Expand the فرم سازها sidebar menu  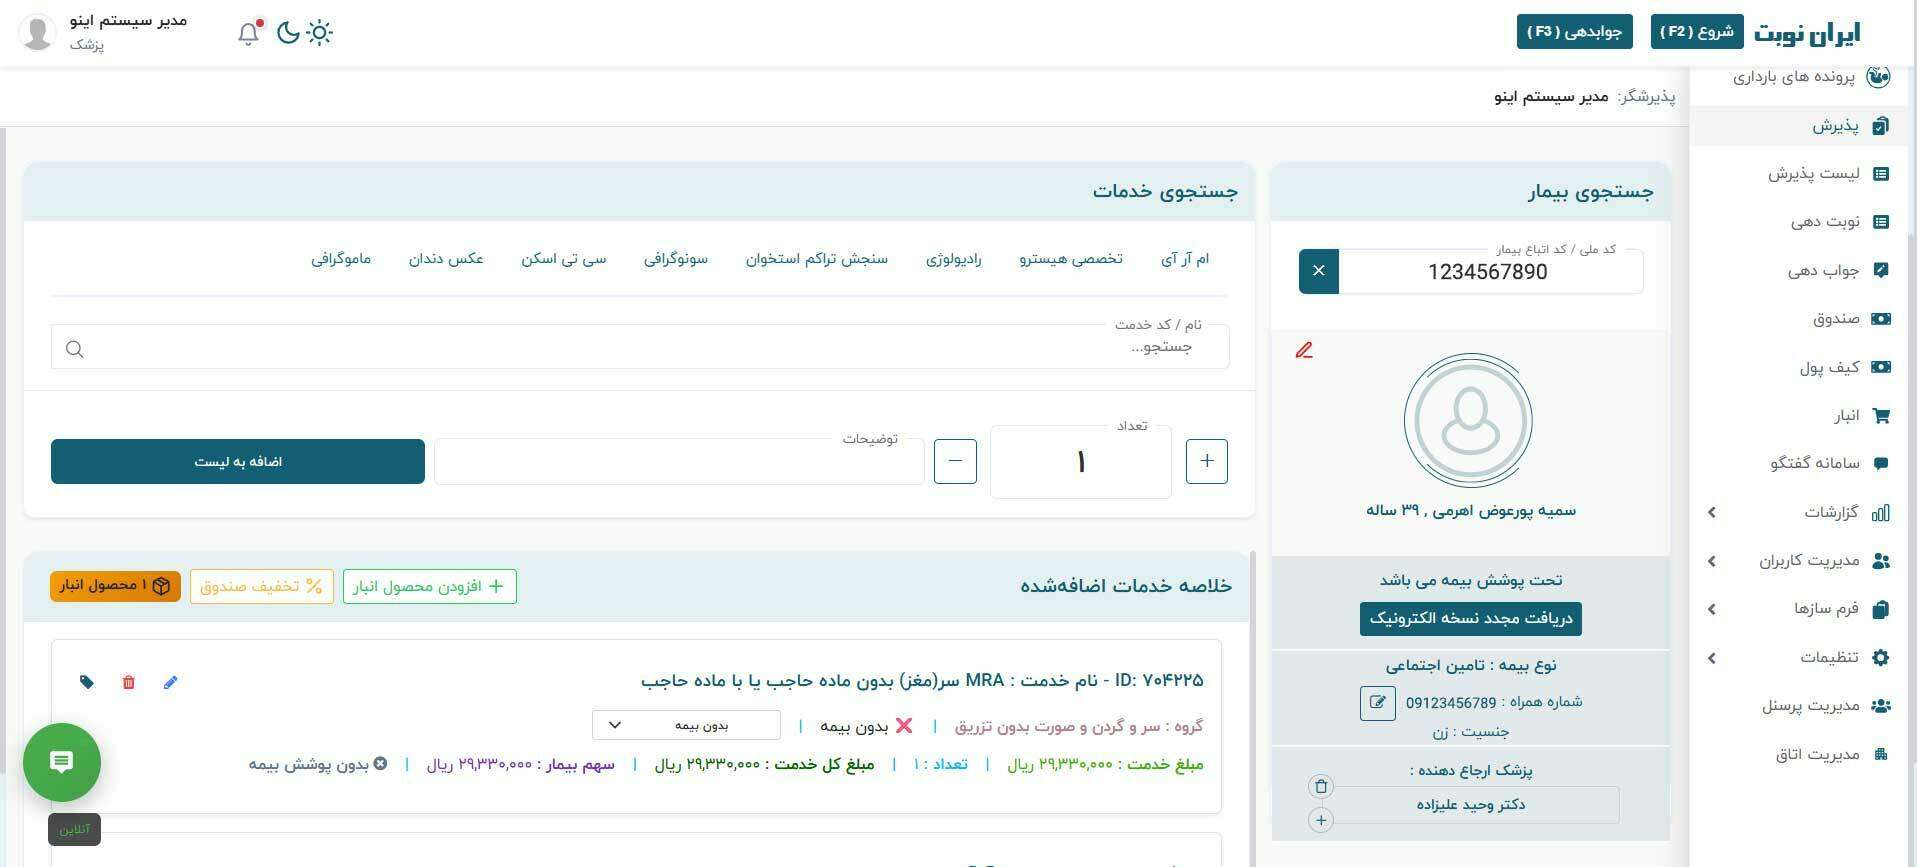point(1798,609)
